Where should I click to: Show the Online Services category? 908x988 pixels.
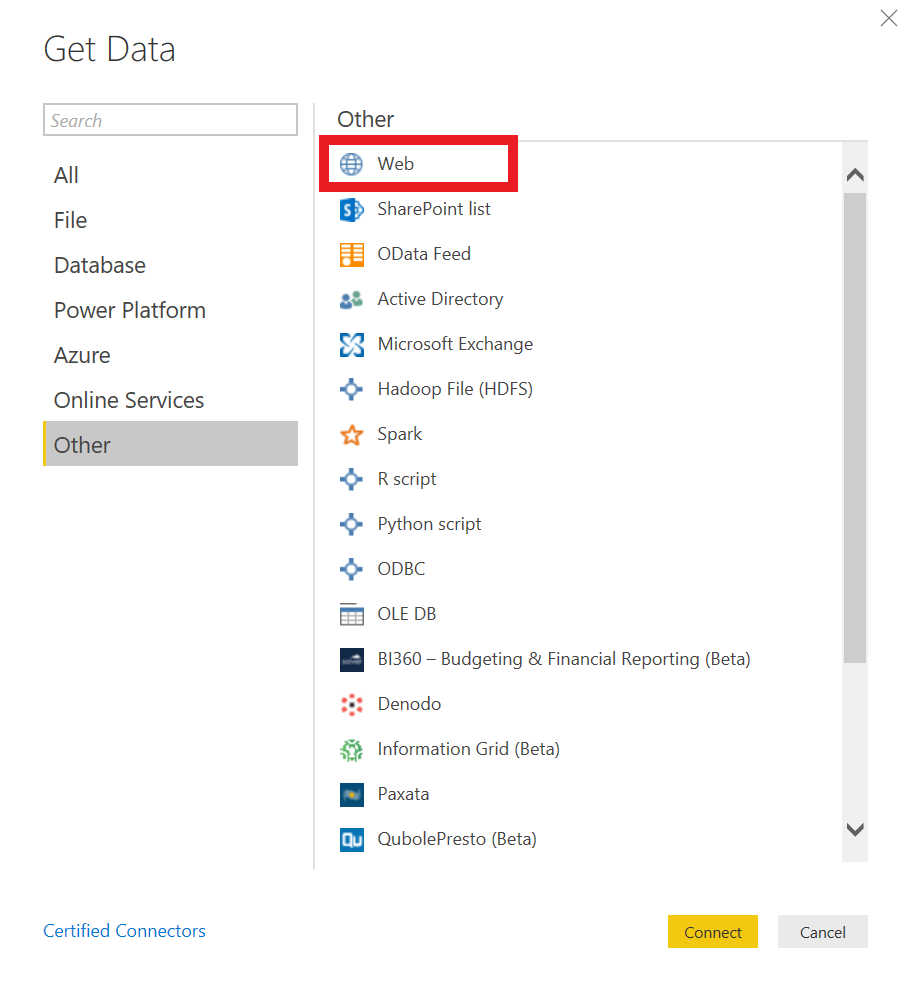tap(170, 401)
